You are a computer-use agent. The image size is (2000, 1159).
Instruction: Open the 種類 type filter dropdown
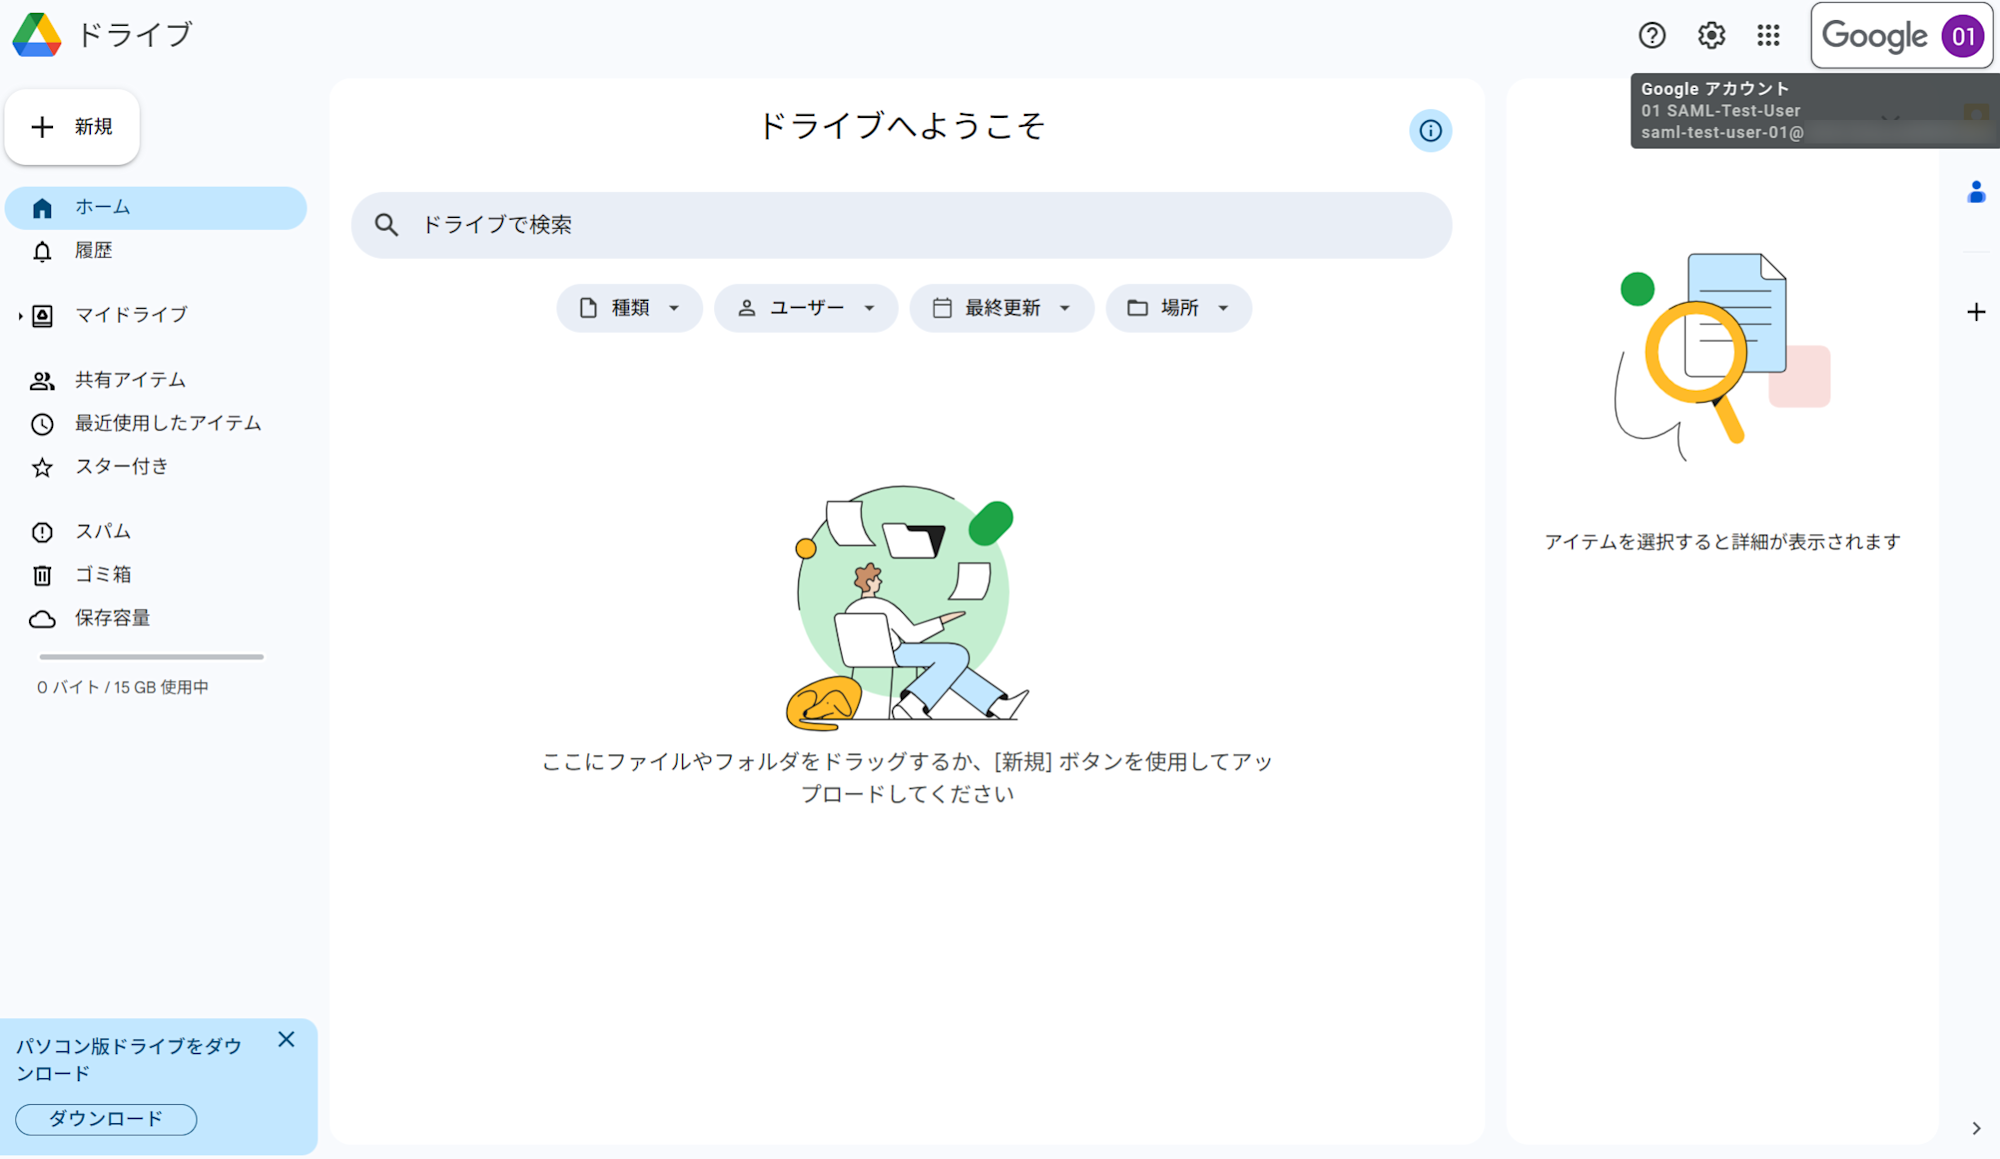(629, 308)
